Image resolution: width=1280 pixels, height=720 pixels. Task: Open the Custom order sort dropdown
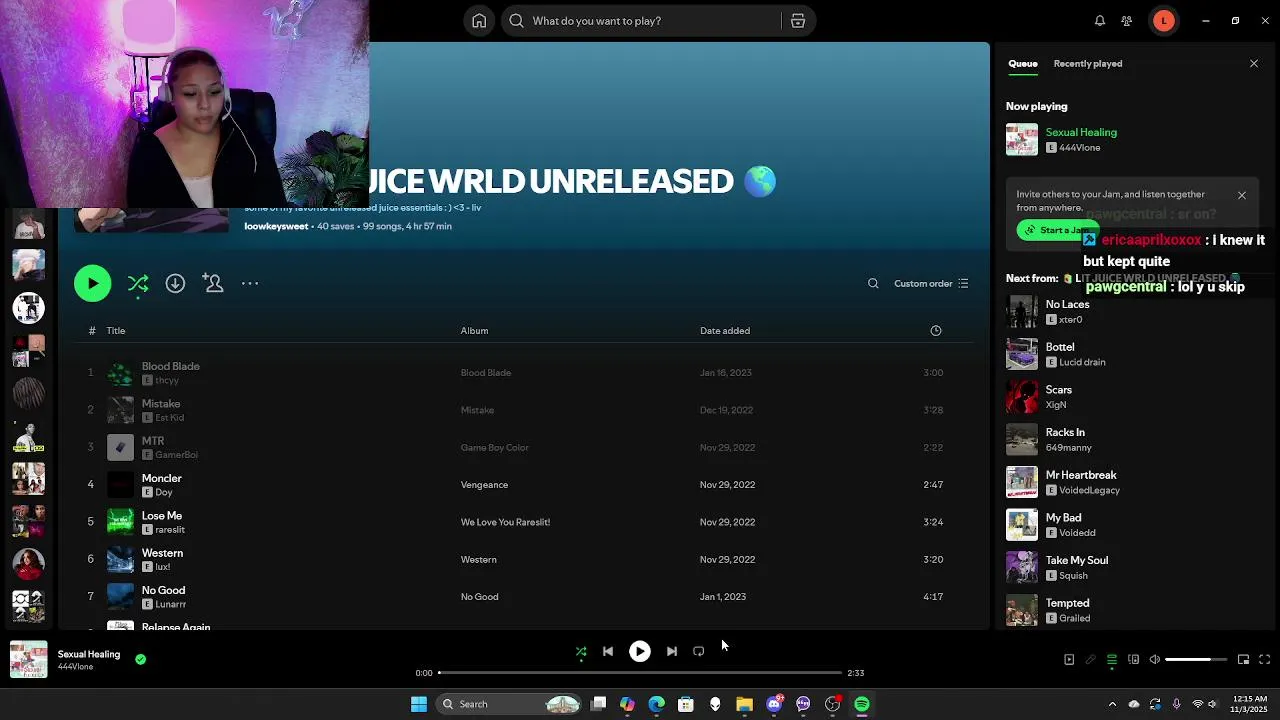tap(931, 284)
